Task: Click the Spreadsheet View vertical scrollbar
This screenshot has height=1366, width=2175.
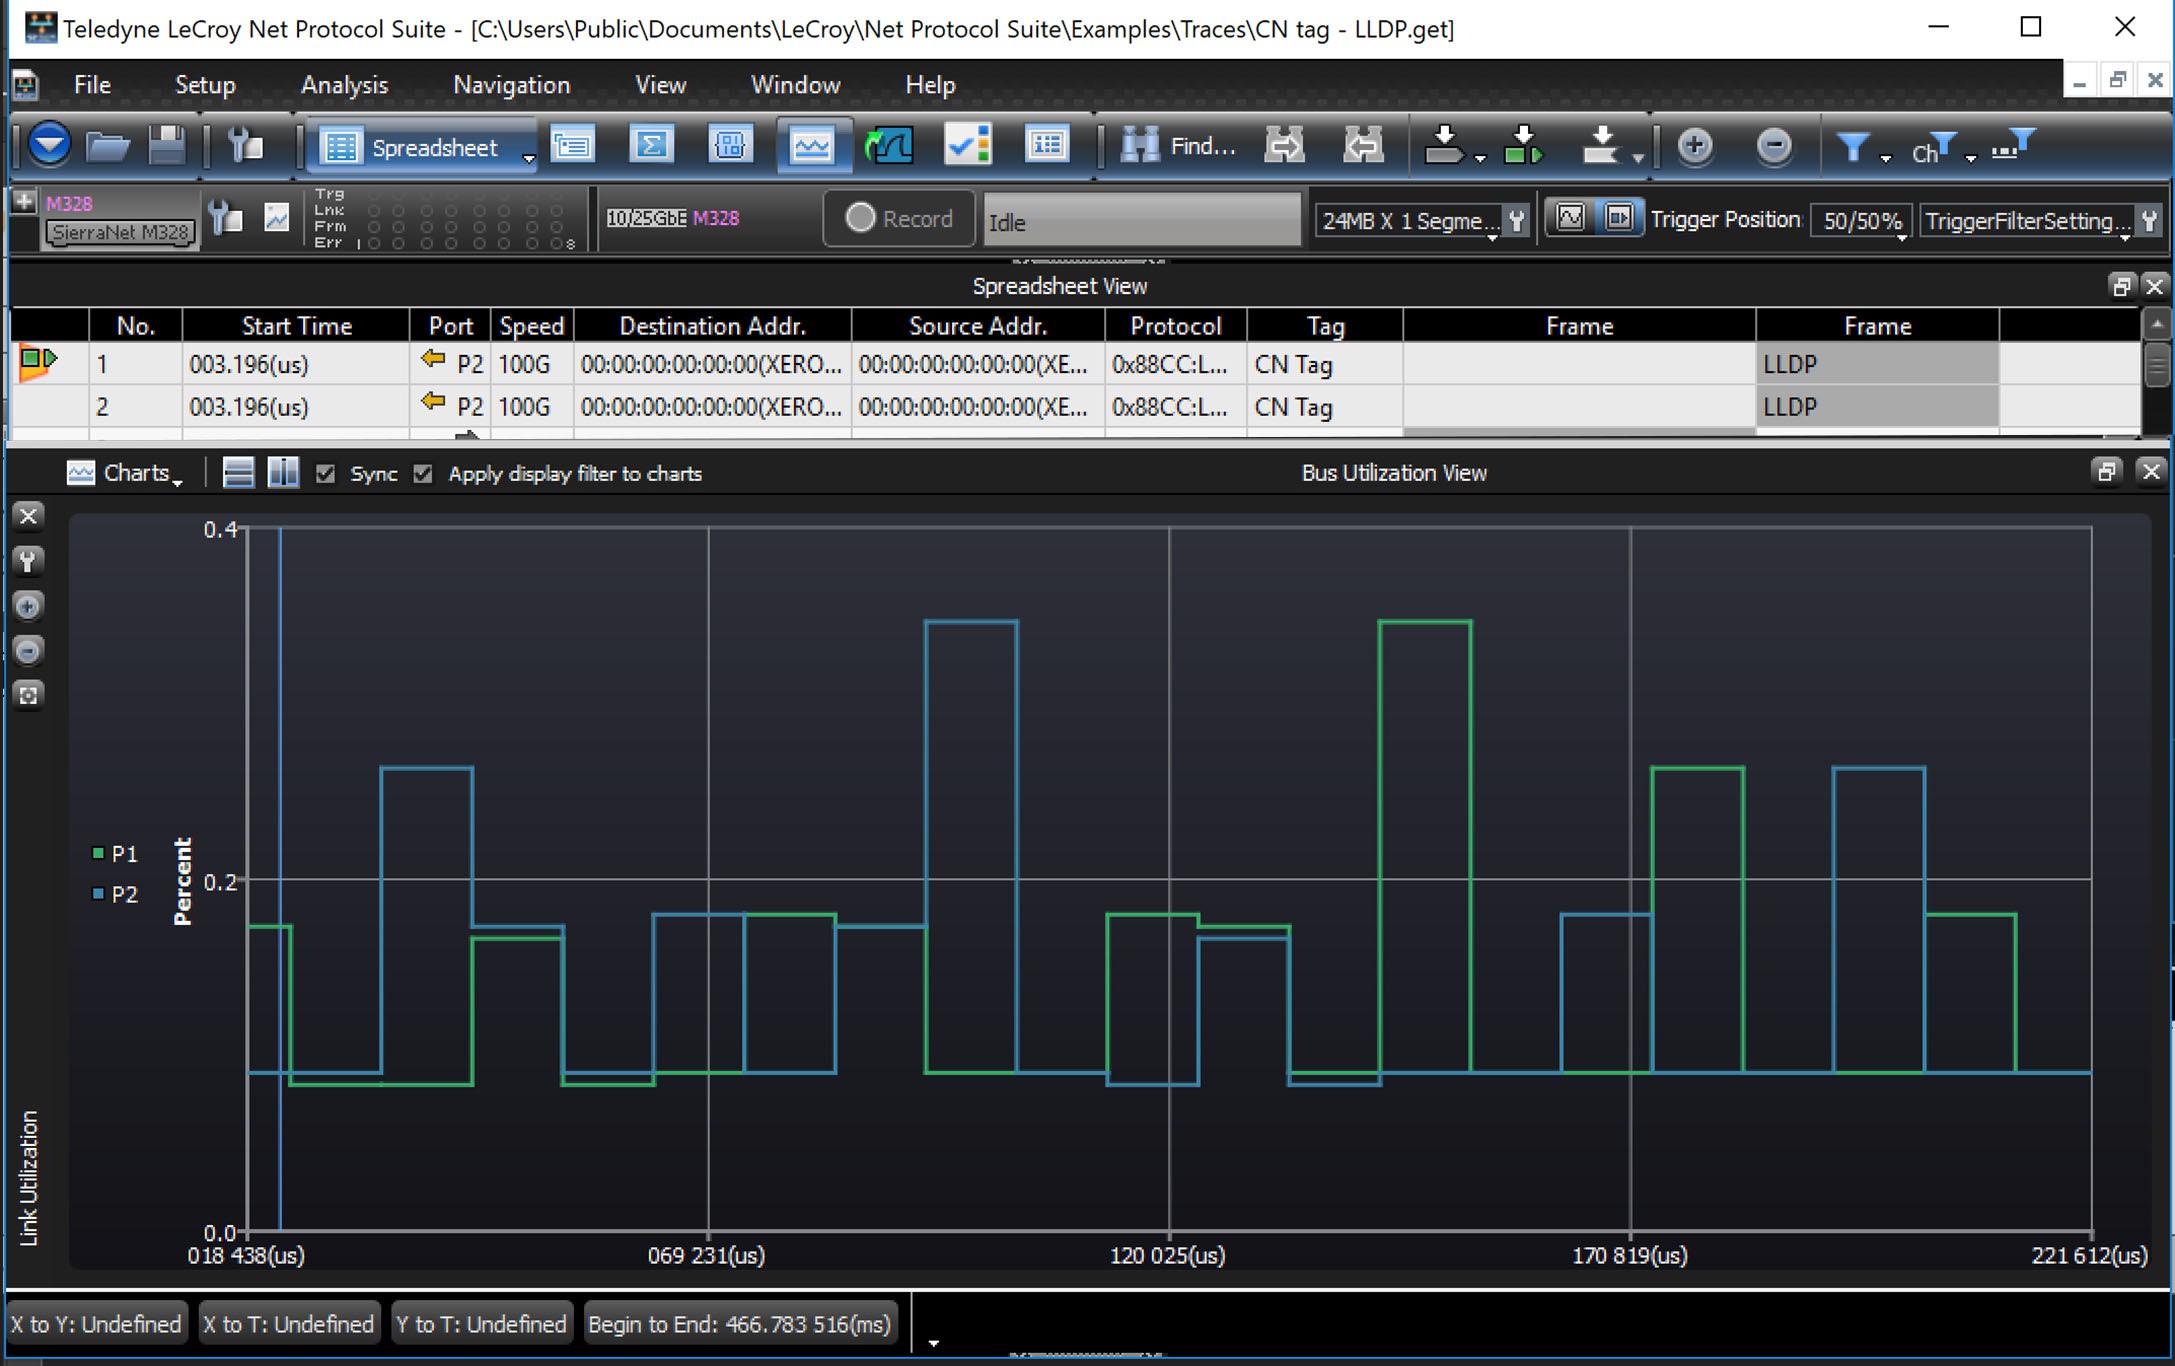Action: [2156, 375]
